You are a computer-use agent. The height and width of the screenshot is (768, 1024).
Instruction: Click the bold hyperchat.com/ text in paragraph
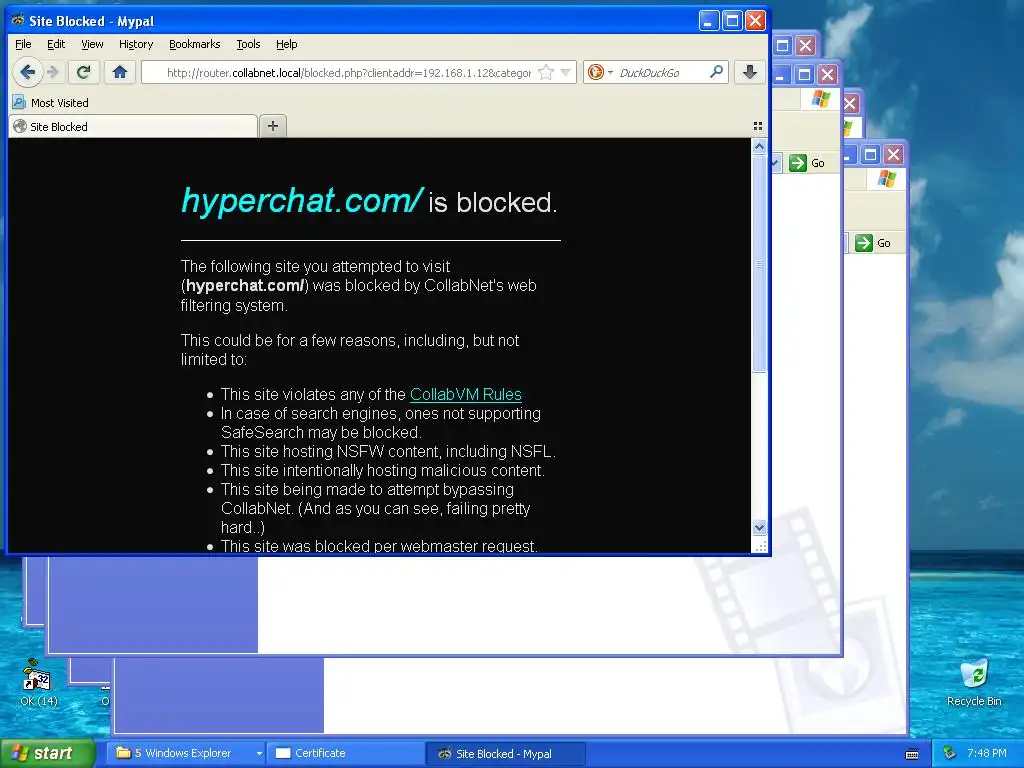[245, 285]
